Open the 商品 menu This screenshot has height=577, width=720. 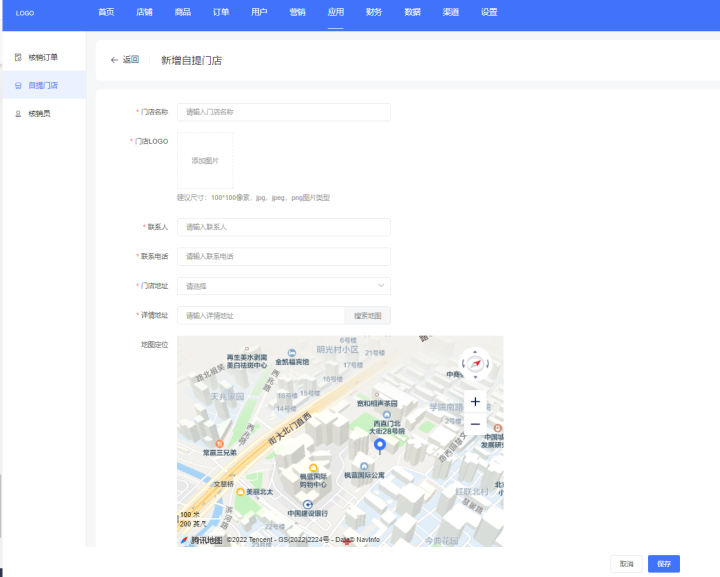(183, 12)
